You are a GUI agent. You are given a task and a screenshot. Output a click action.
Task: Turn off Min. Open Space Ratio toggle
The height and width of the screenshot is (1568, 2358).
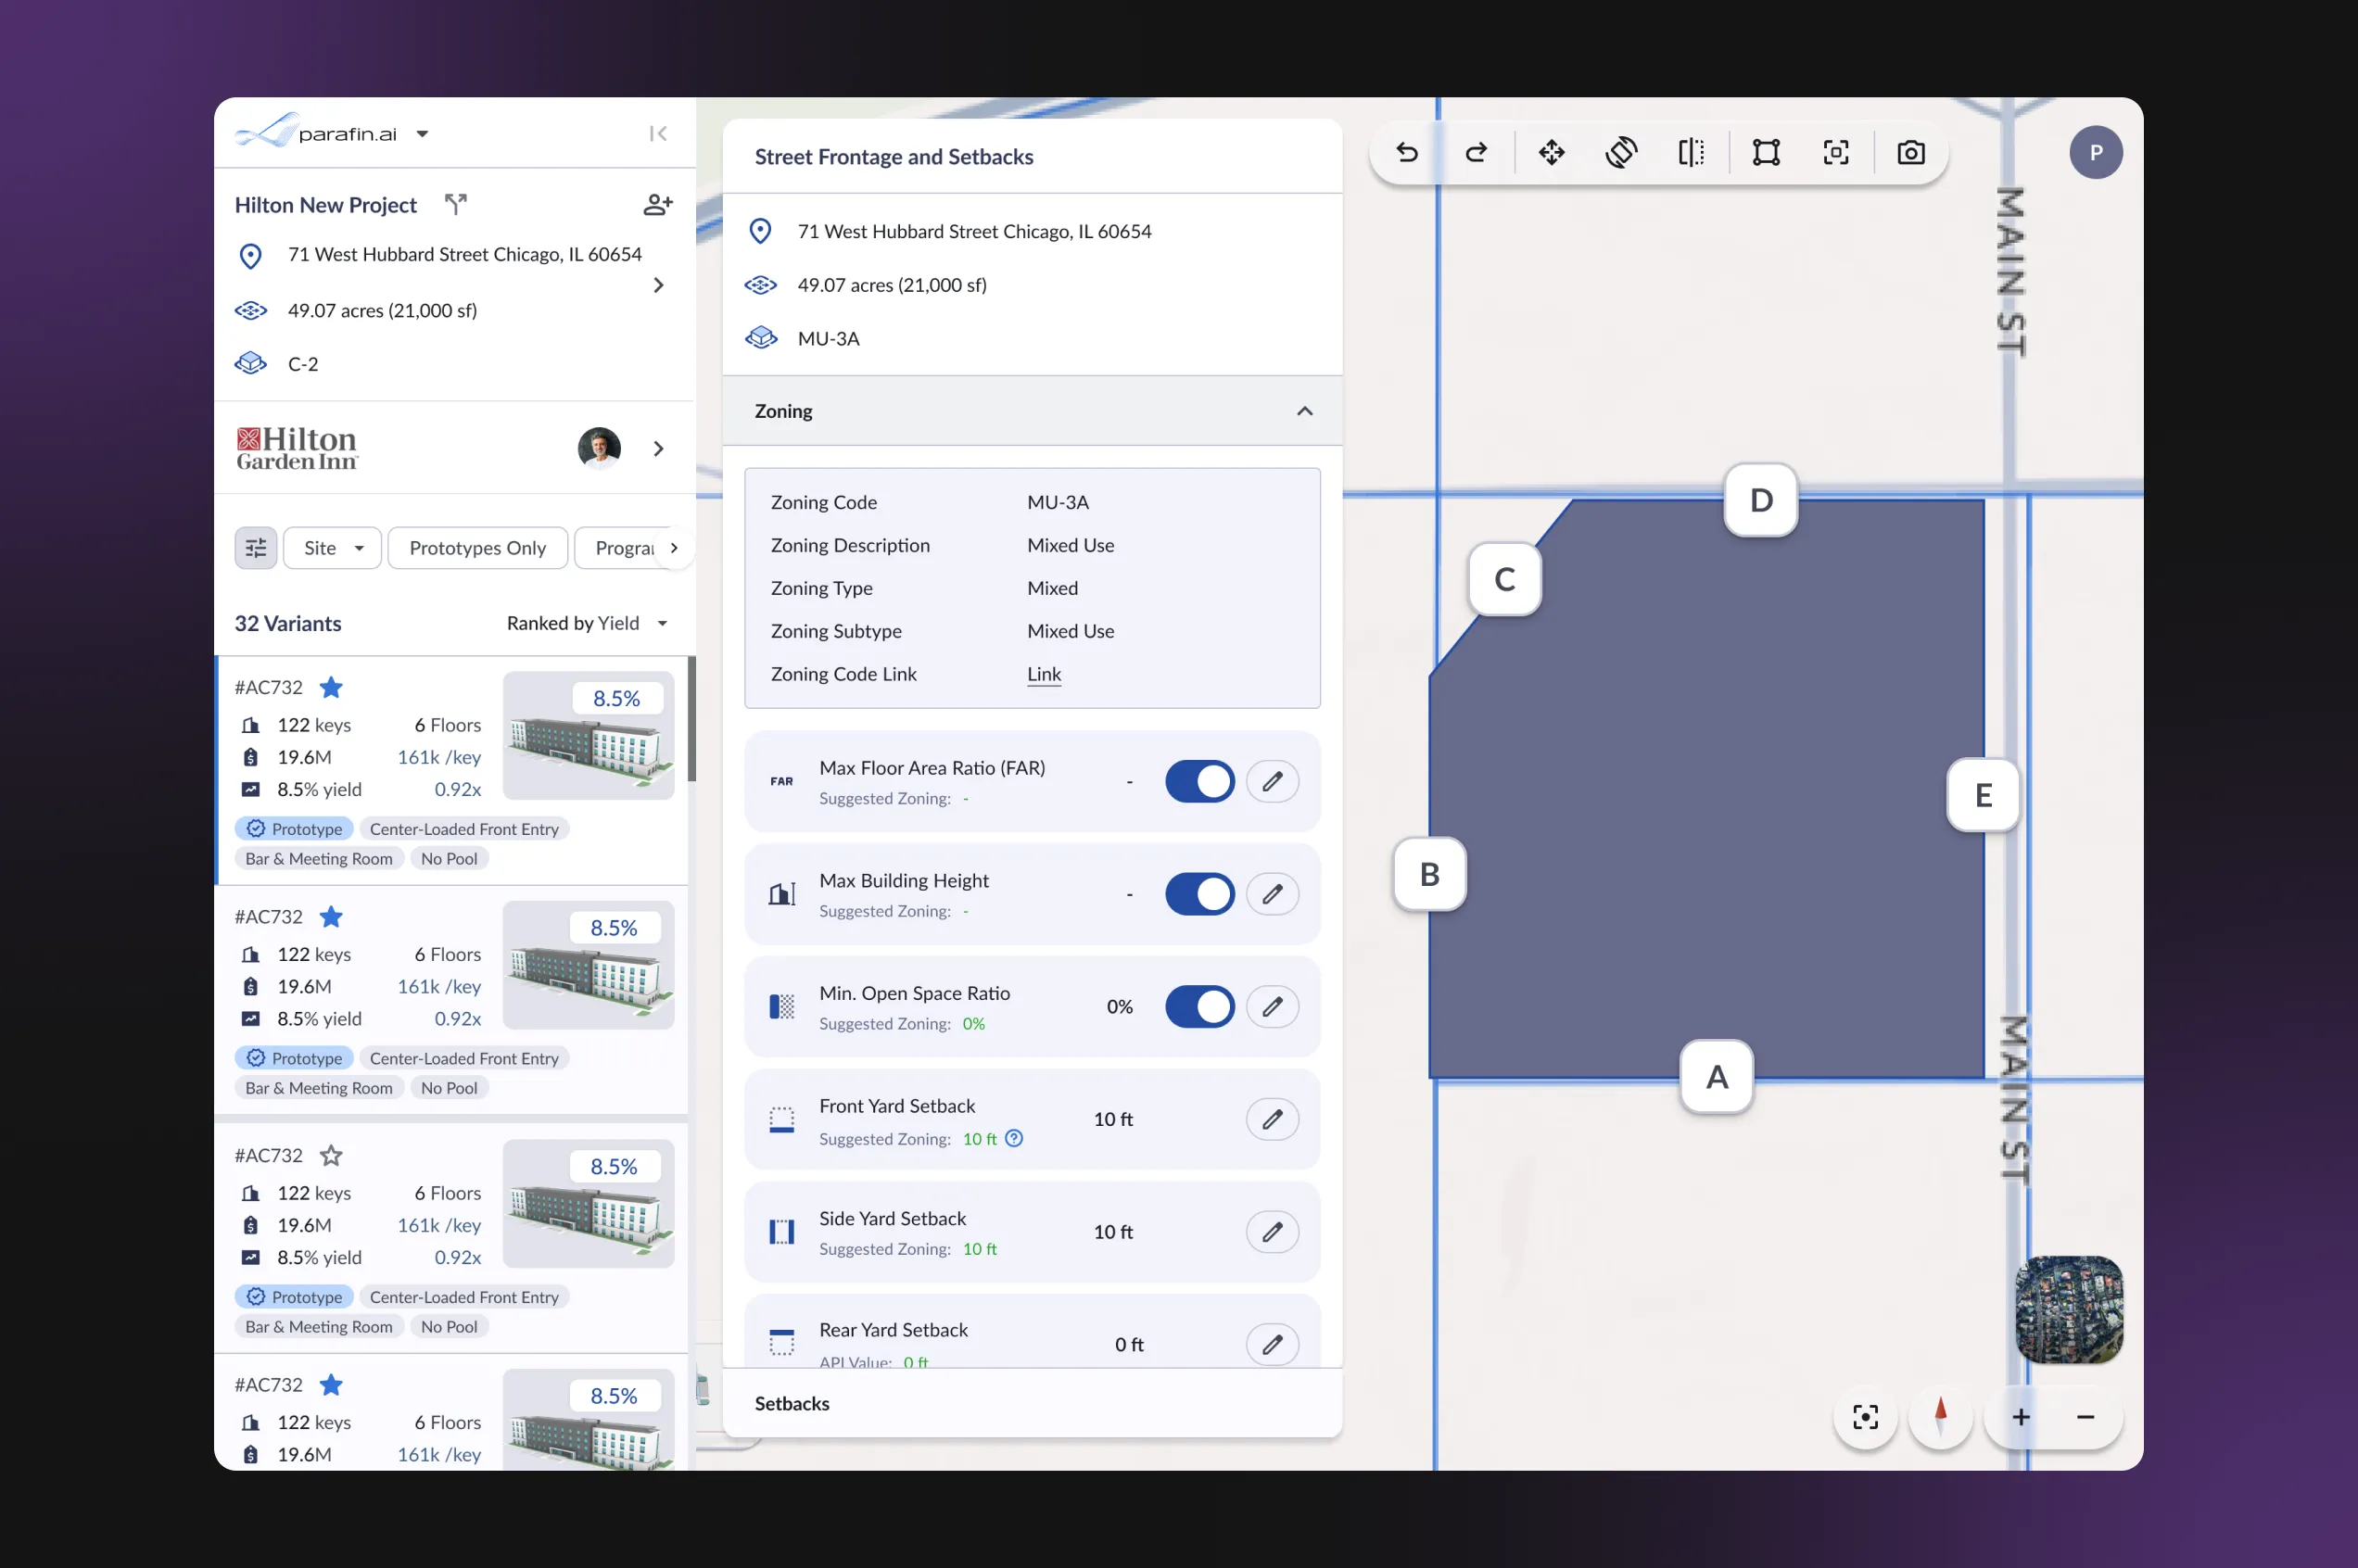coord(1199,1006)
